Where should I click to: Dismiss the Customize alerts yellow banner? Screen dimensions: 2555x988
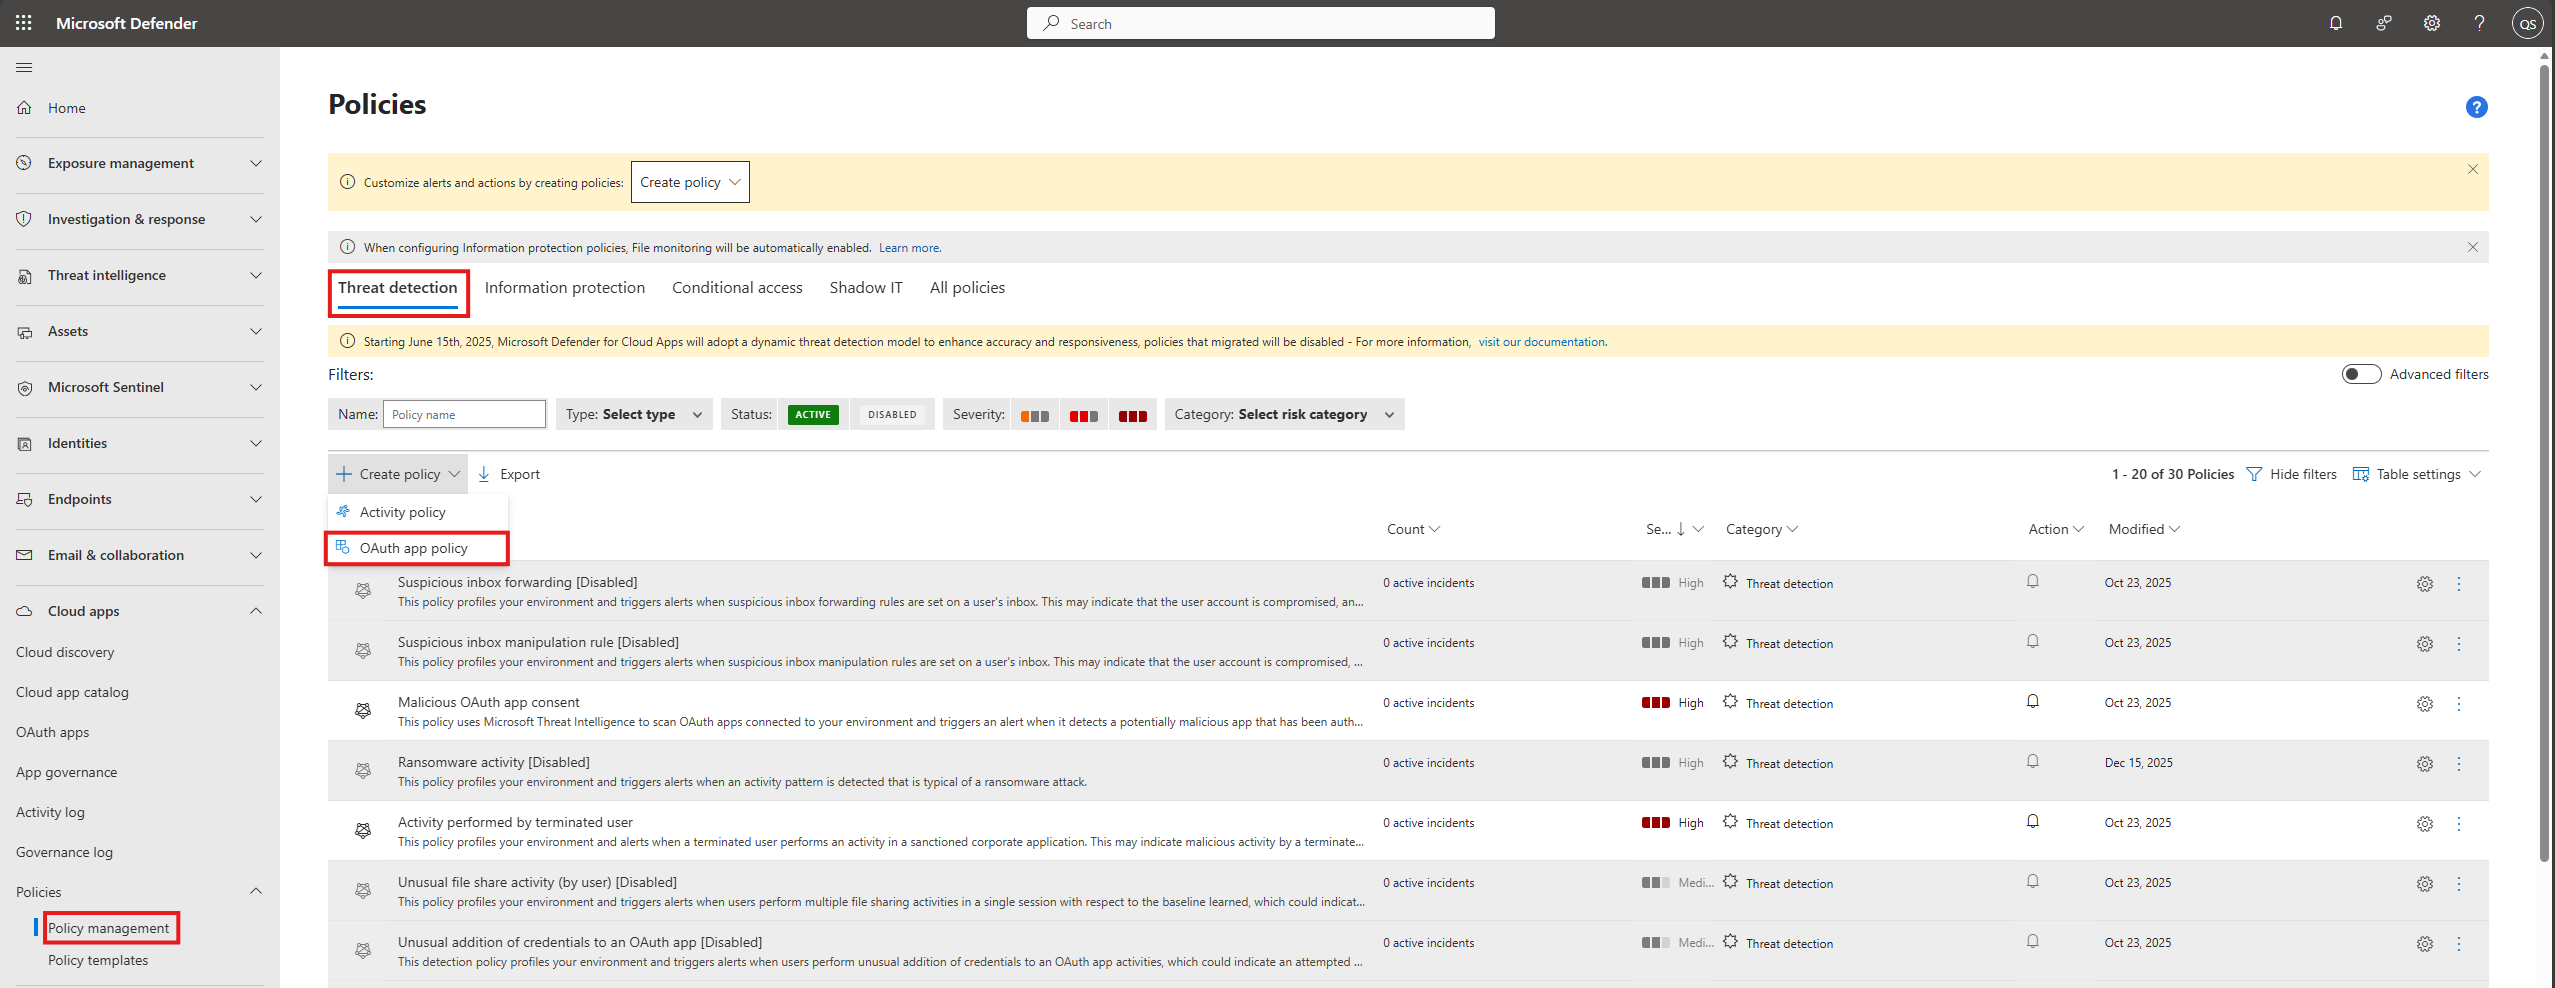[x=2472, y=169]
